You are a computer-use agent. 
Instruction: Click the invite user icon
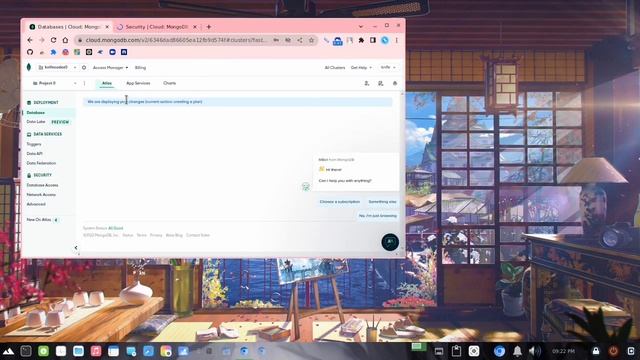[367, 83]
